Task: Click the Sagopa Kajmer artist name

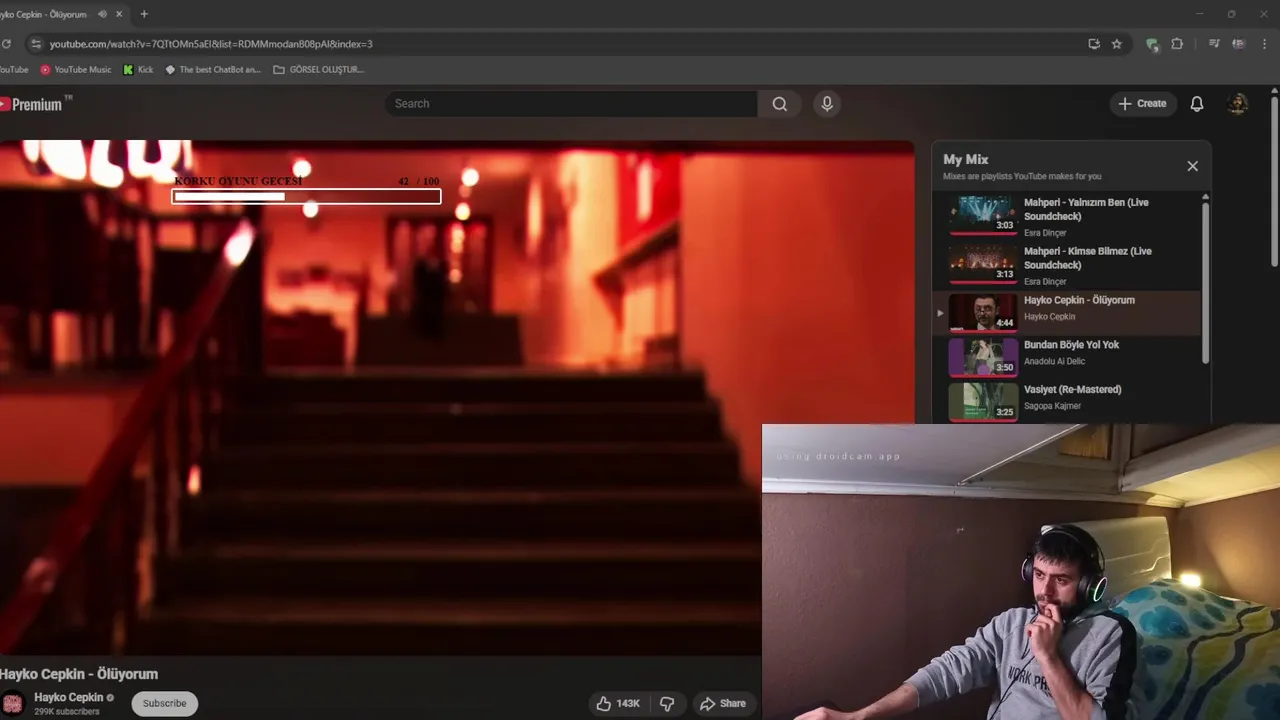Action: [x=1052, y=406]
